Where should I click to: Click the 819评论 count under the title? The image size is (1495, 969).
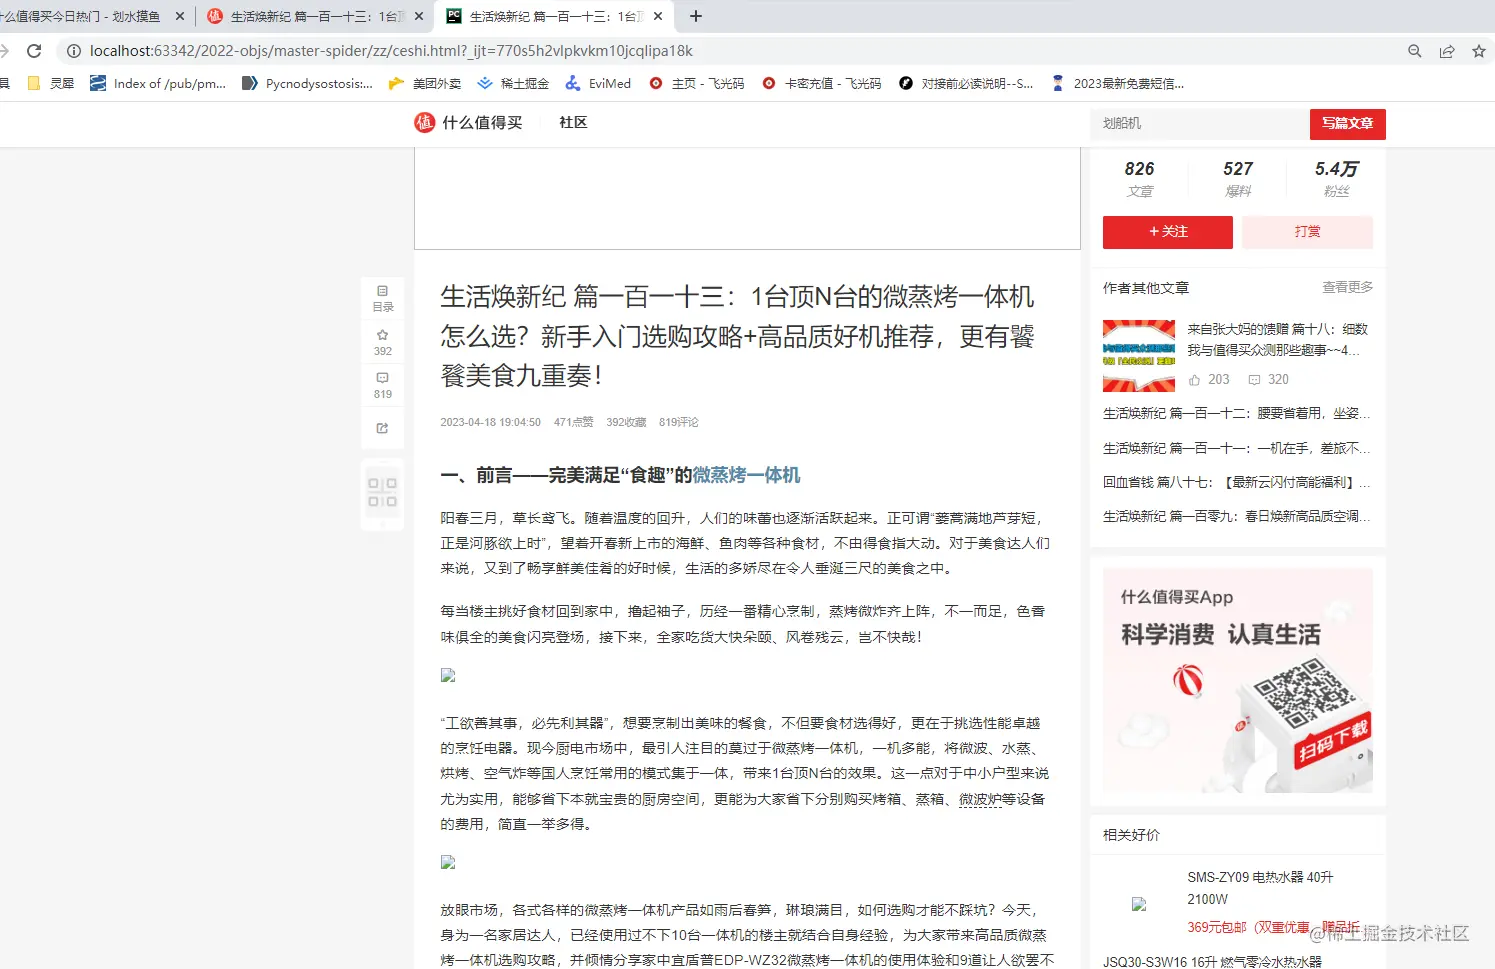pos(679,422)
